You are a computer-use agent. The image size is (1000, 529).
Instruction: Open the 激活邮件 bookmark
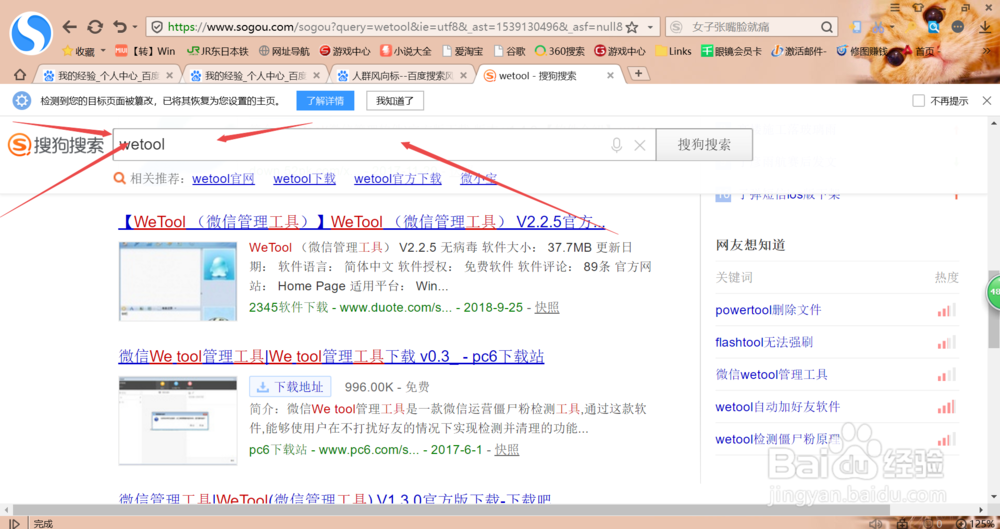click(799, 51)
